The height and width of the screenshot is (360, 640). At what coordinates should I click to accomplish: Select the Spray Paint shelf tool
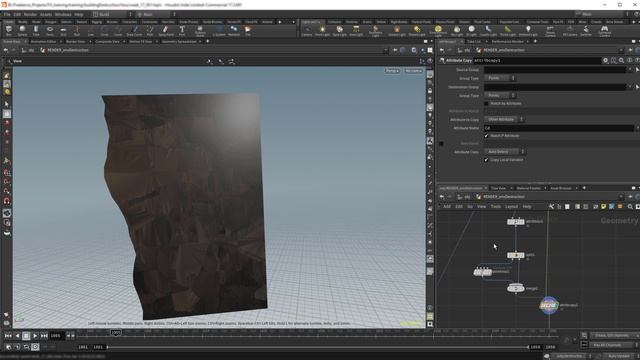click(165, 31)
